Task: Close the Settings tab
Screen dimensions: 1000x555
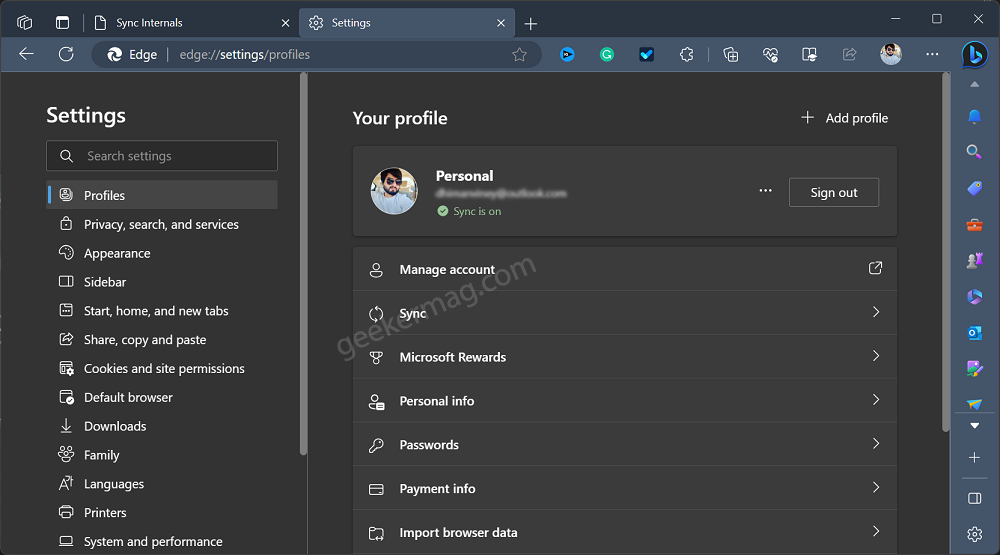Action: pos(501,23)
